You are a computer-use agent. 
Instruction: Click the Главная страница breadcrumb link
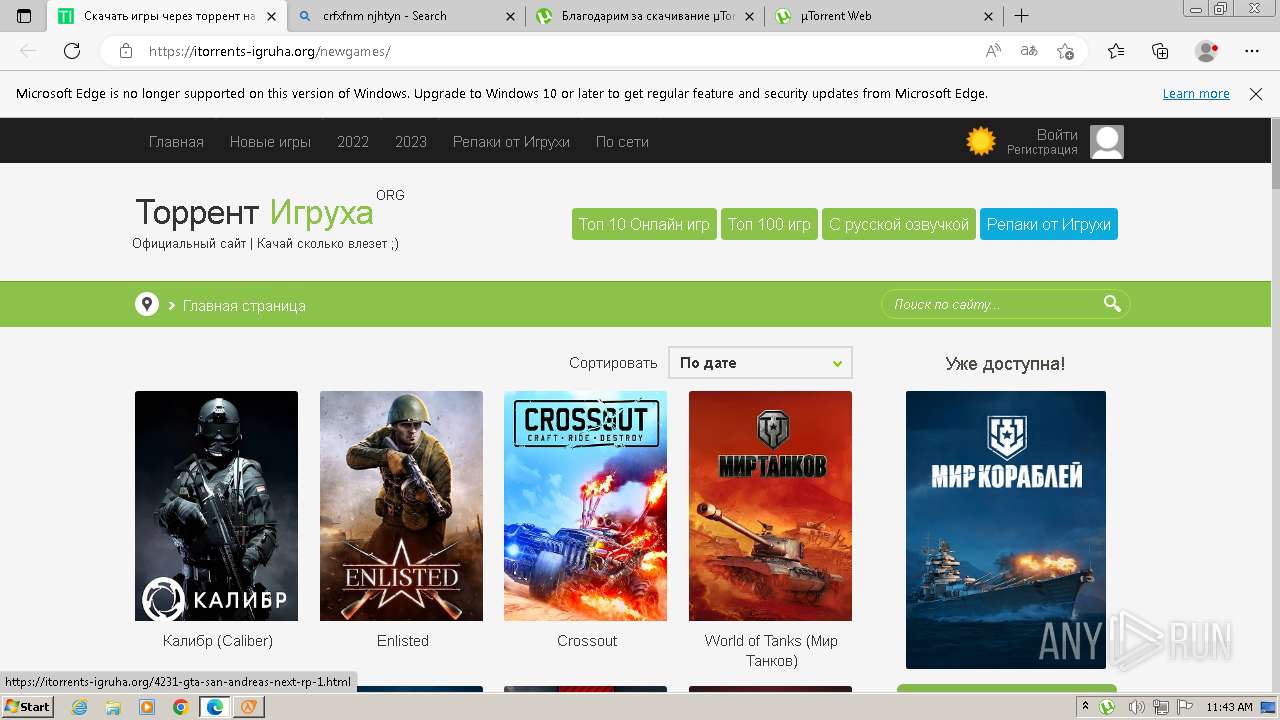pos(244,306)
